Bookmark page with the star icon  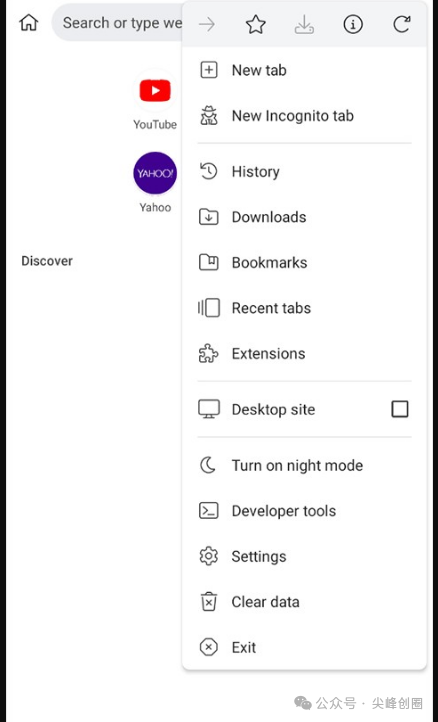tap(256, 24)
